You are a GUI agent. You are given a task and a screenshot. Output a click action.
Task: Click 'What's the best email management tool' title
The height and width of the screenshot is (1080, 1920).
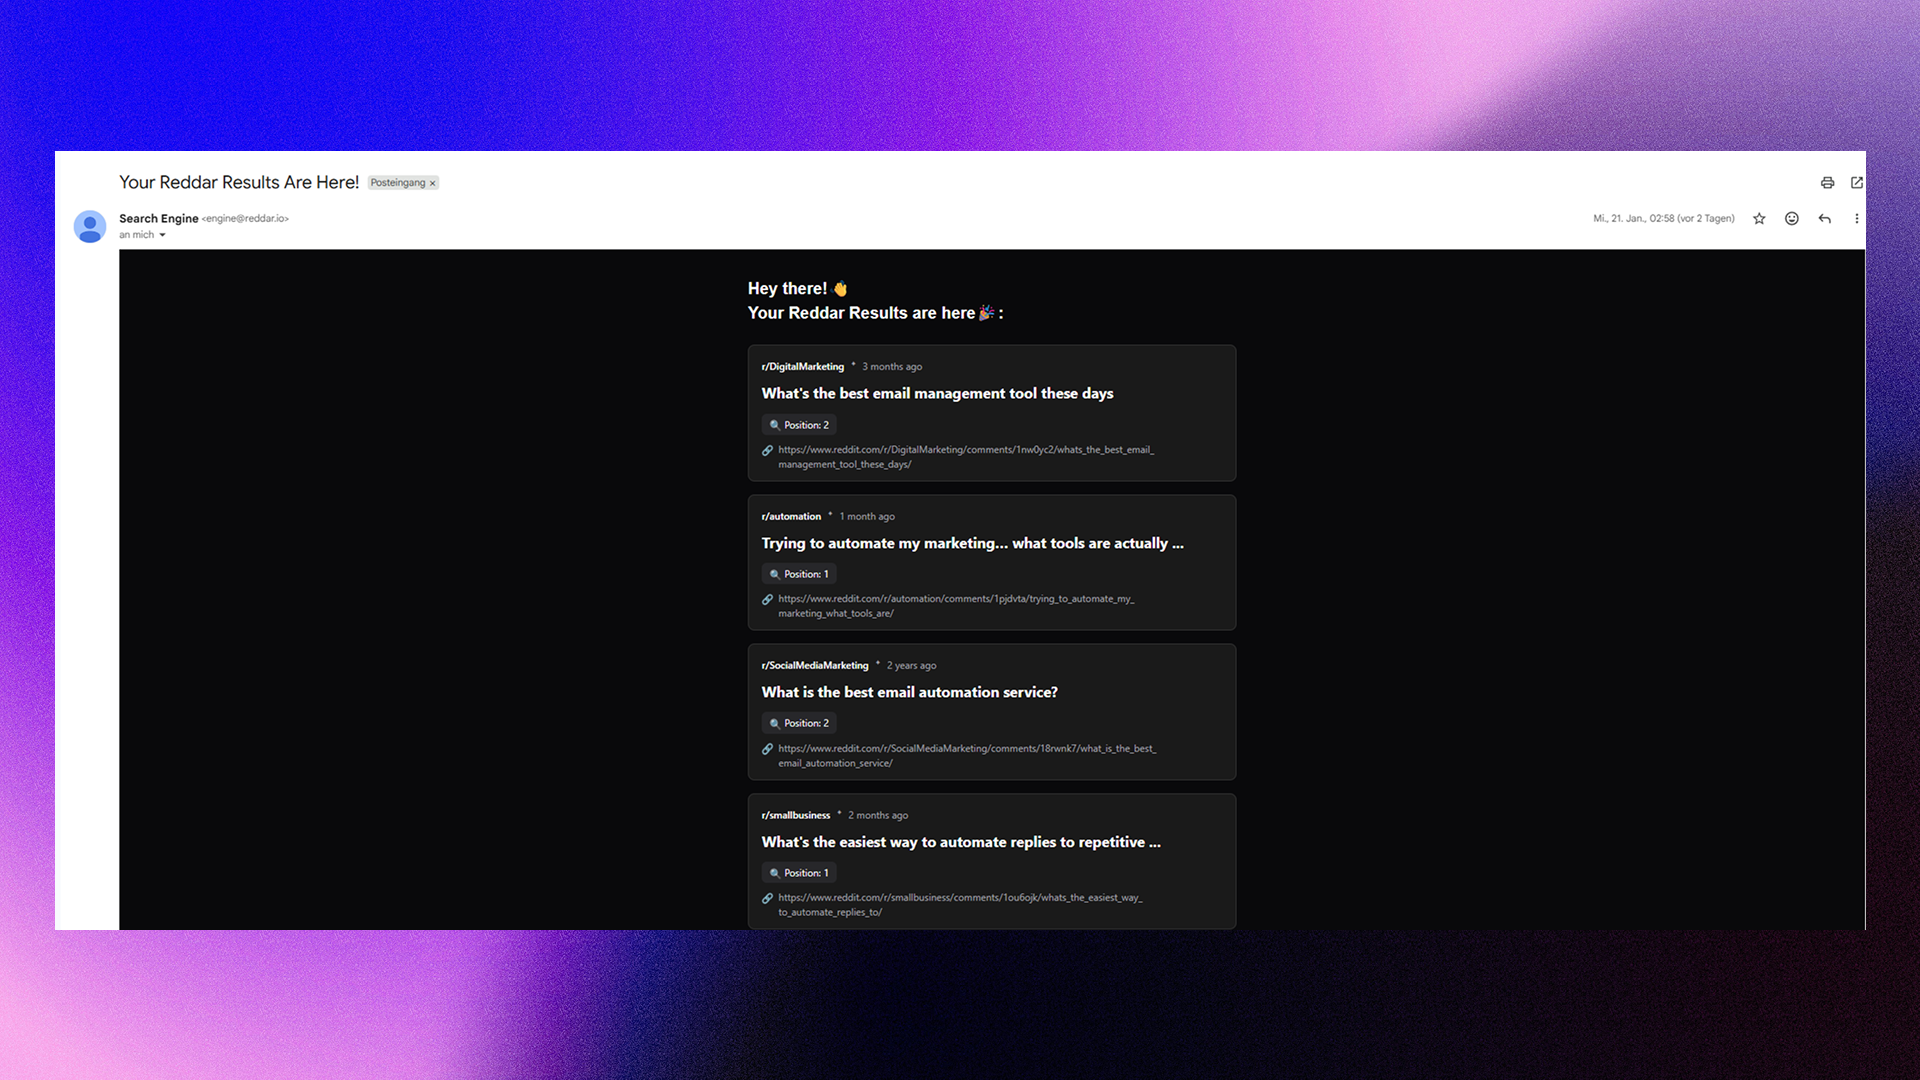pos(937,394)
